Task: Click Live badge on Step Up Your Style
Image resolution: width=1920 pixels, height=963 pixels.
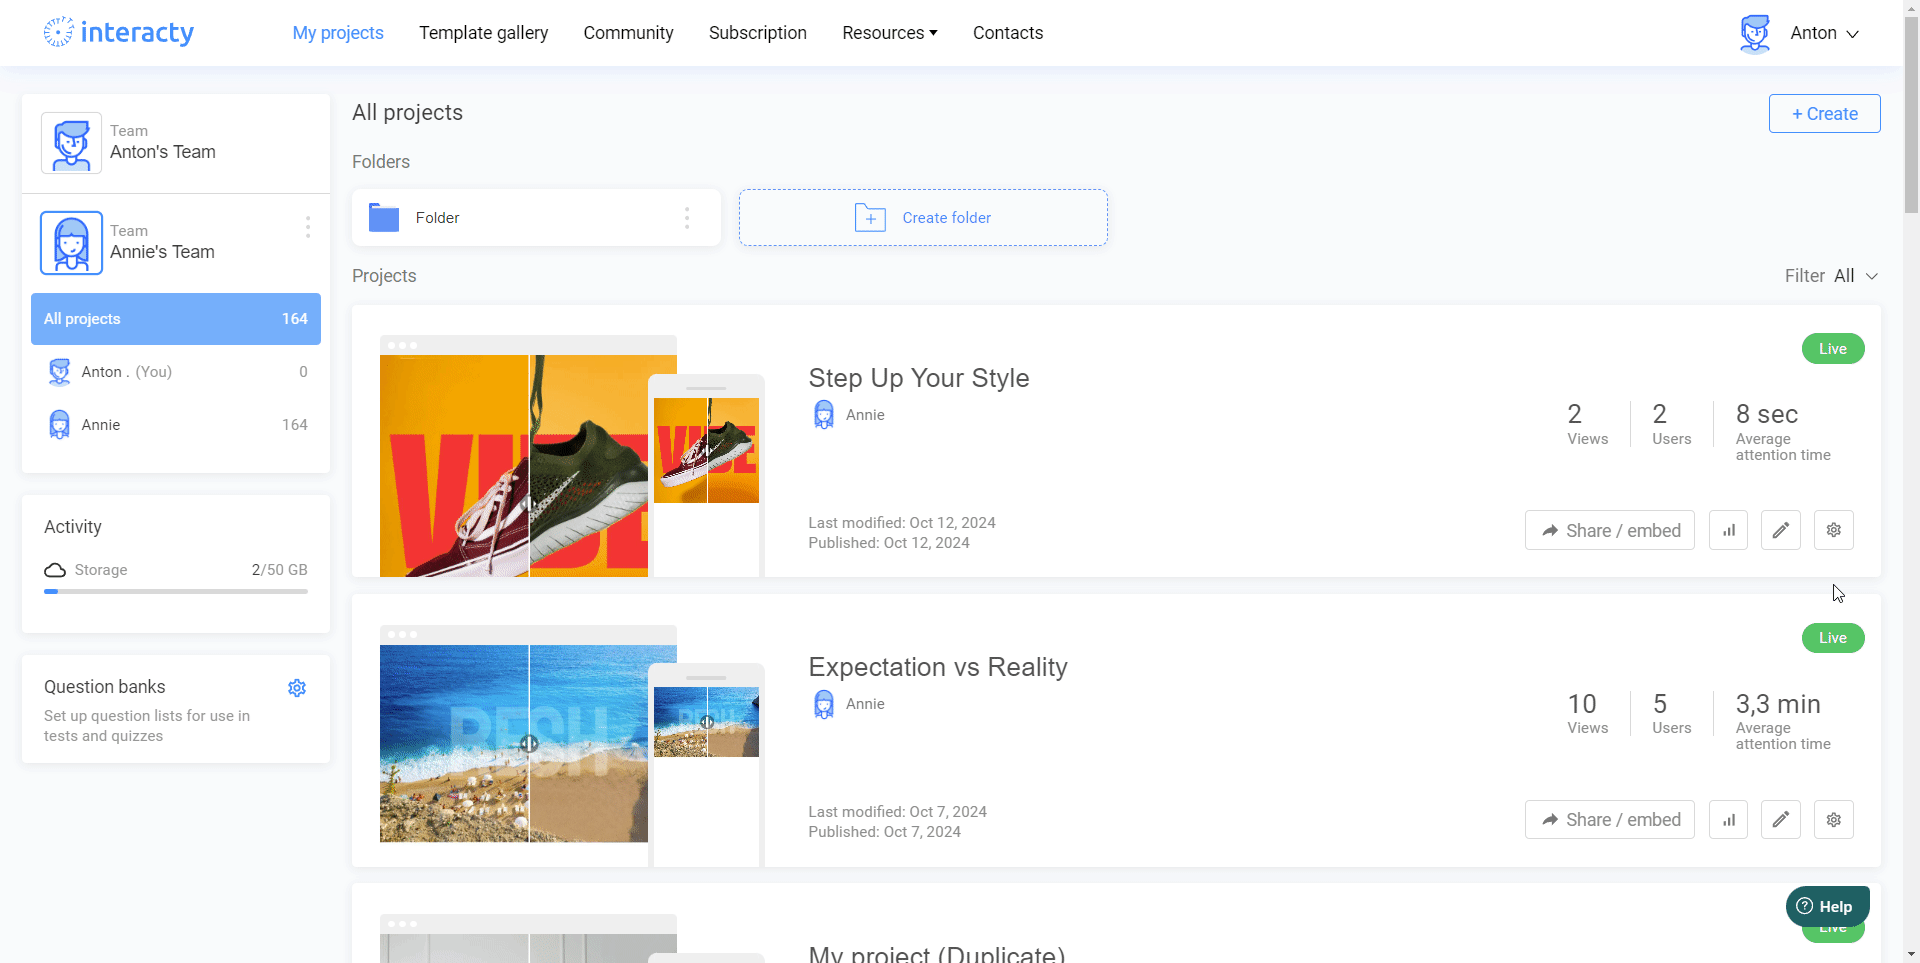Action: coord(1833,349)
